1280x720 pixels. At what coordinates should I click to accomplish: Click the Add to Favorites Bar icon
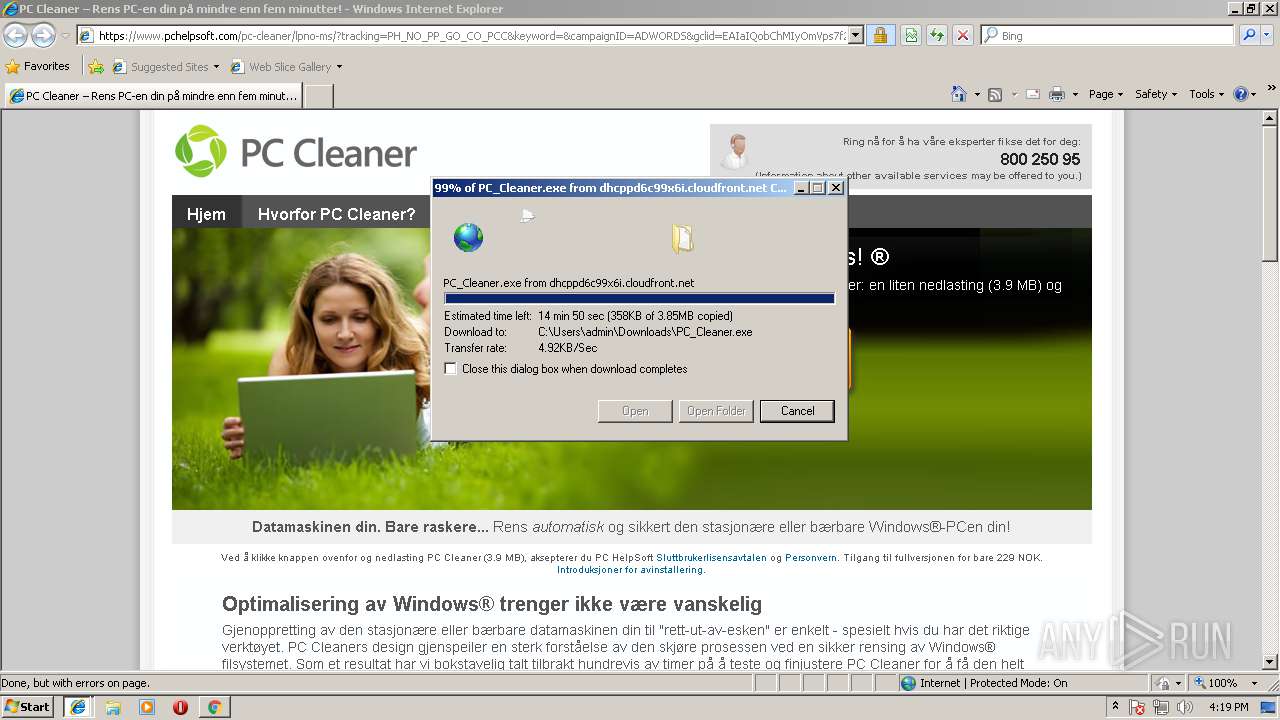96,67
